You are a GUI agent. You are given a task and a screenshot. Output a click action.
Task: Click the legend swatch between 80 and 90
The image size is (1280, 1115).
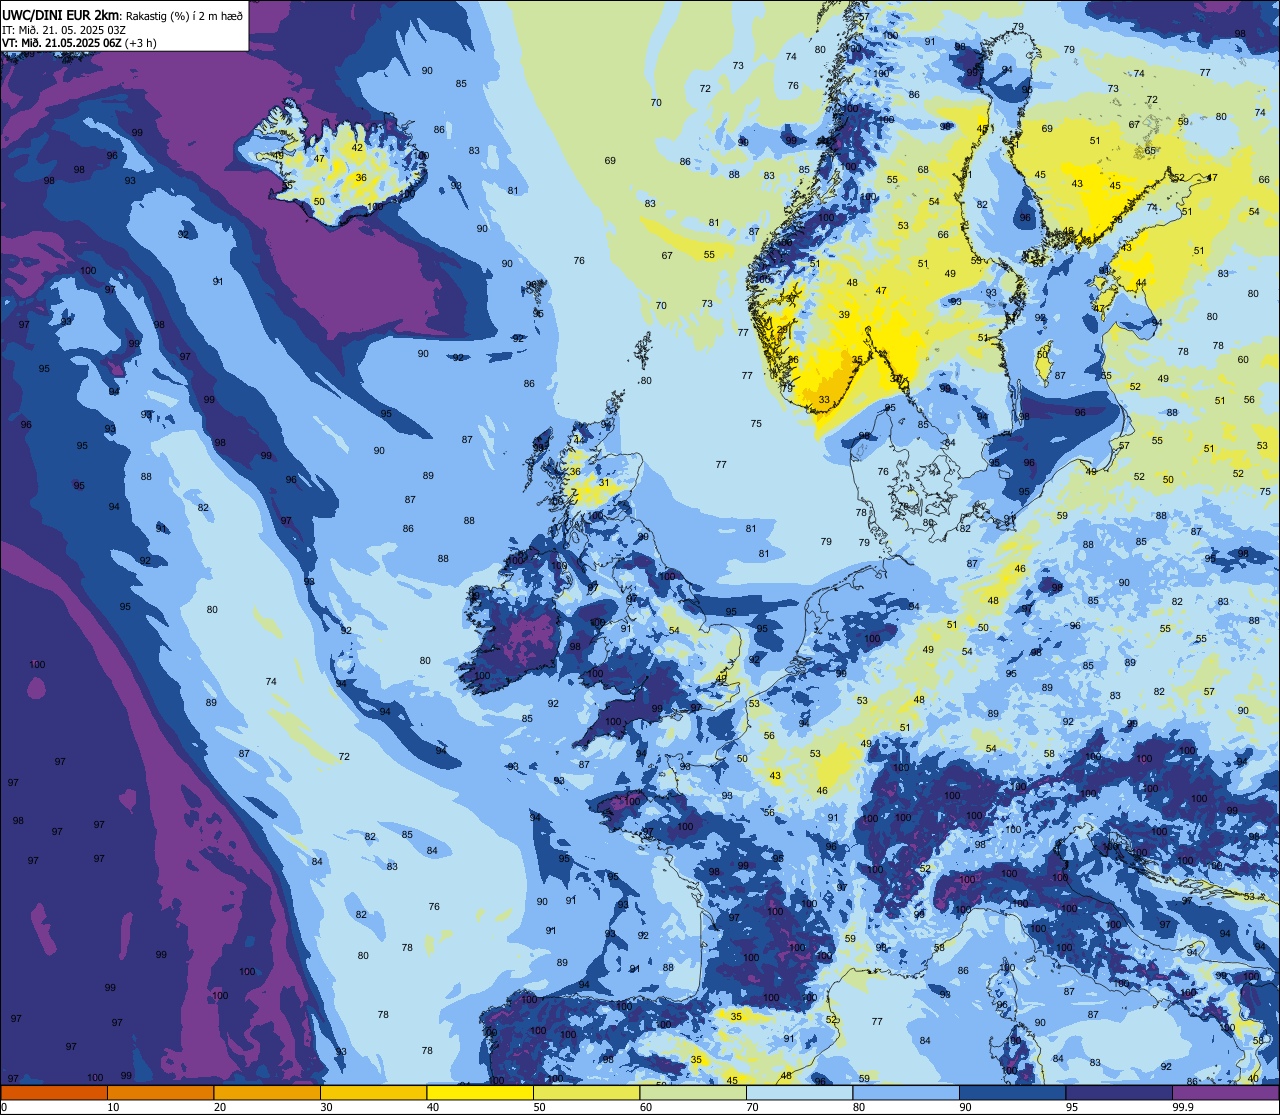tap(906, 1092)
